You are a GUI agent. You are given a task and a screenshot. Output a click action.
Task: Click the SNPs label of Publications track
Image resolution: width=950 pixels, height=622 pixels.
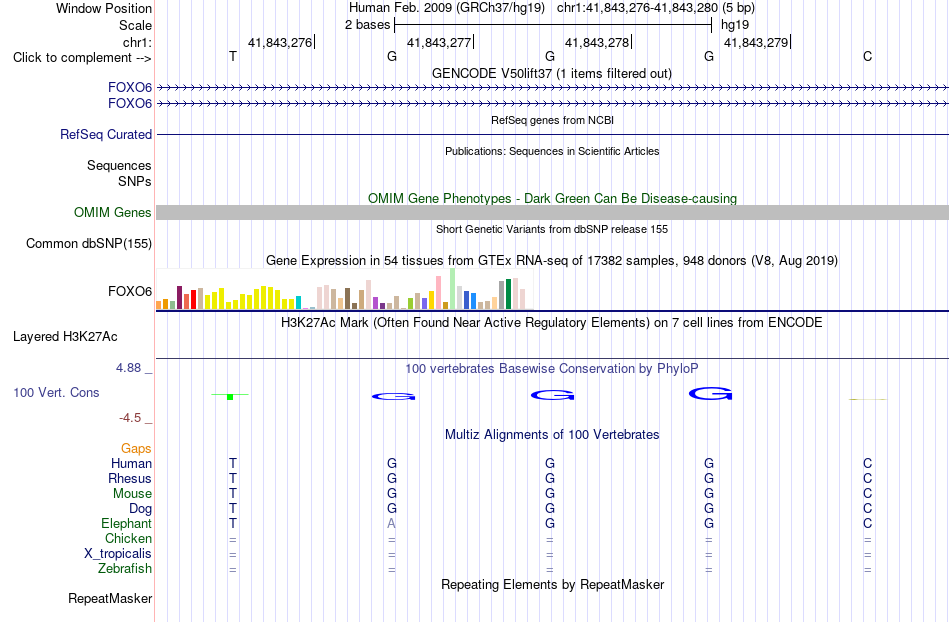[x=135, y=181]
